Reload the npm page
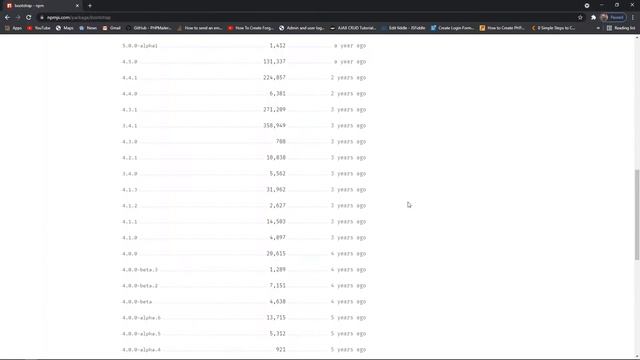This screenshot has width=640, height=360. click(x=29, y=18)
